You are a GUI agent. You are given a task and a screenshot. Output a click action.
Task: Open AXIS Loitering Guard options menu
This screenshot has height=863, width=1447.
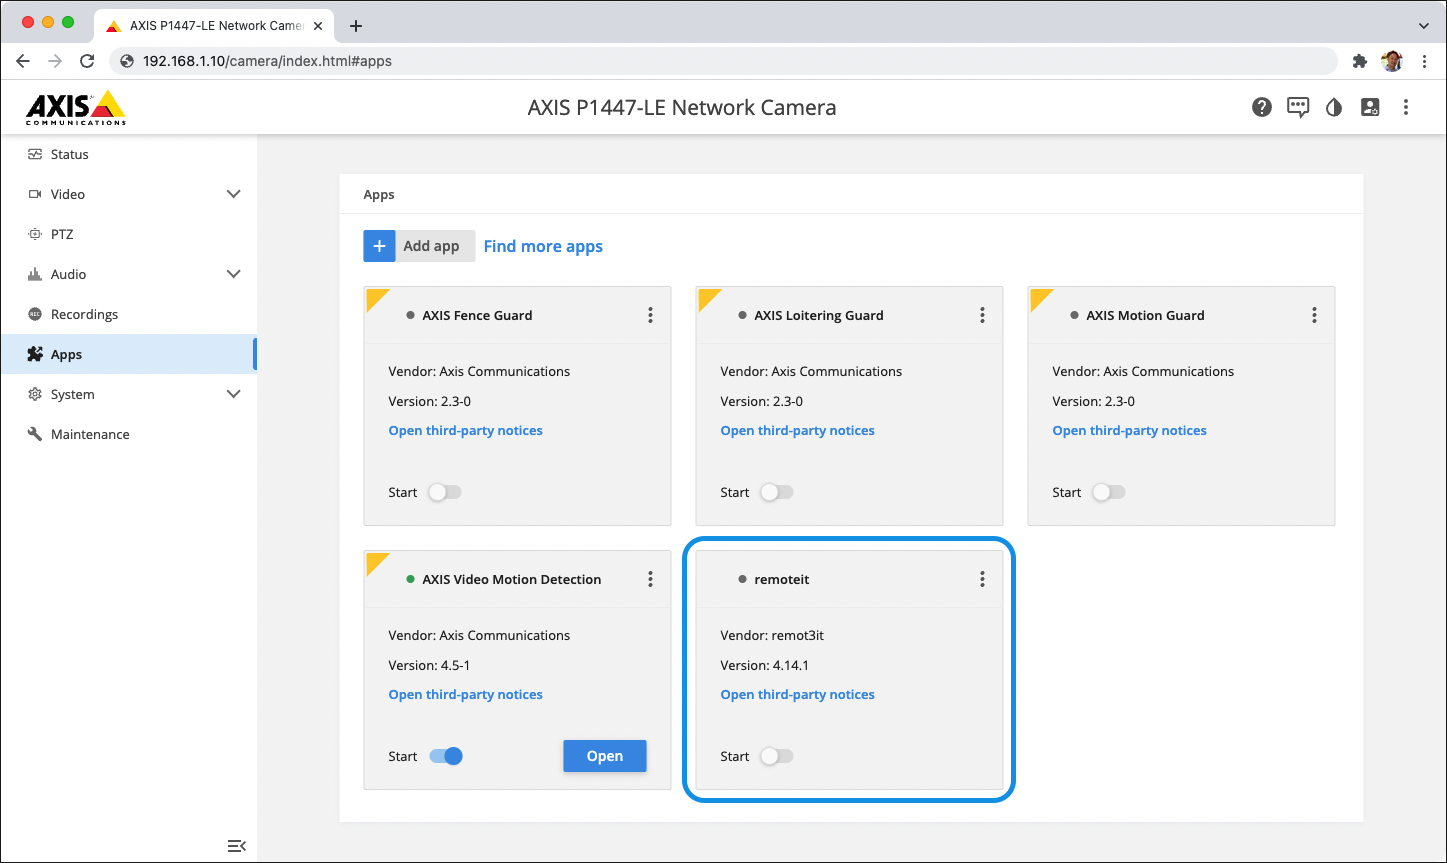[982, 315]
